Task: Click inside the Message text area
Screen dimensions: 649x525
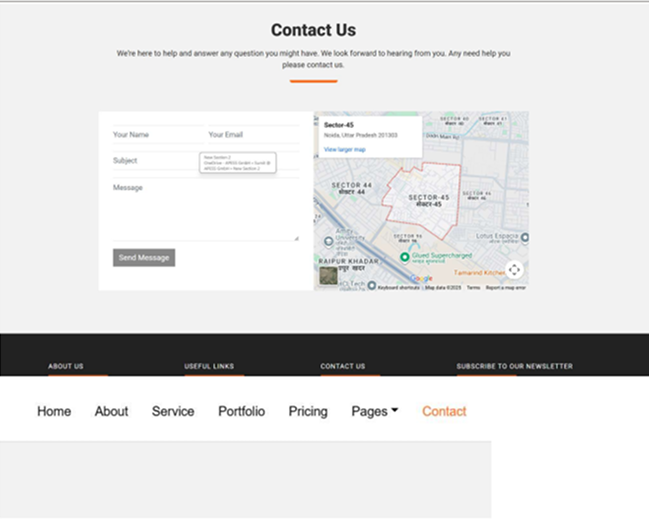Action: (205, 210)
